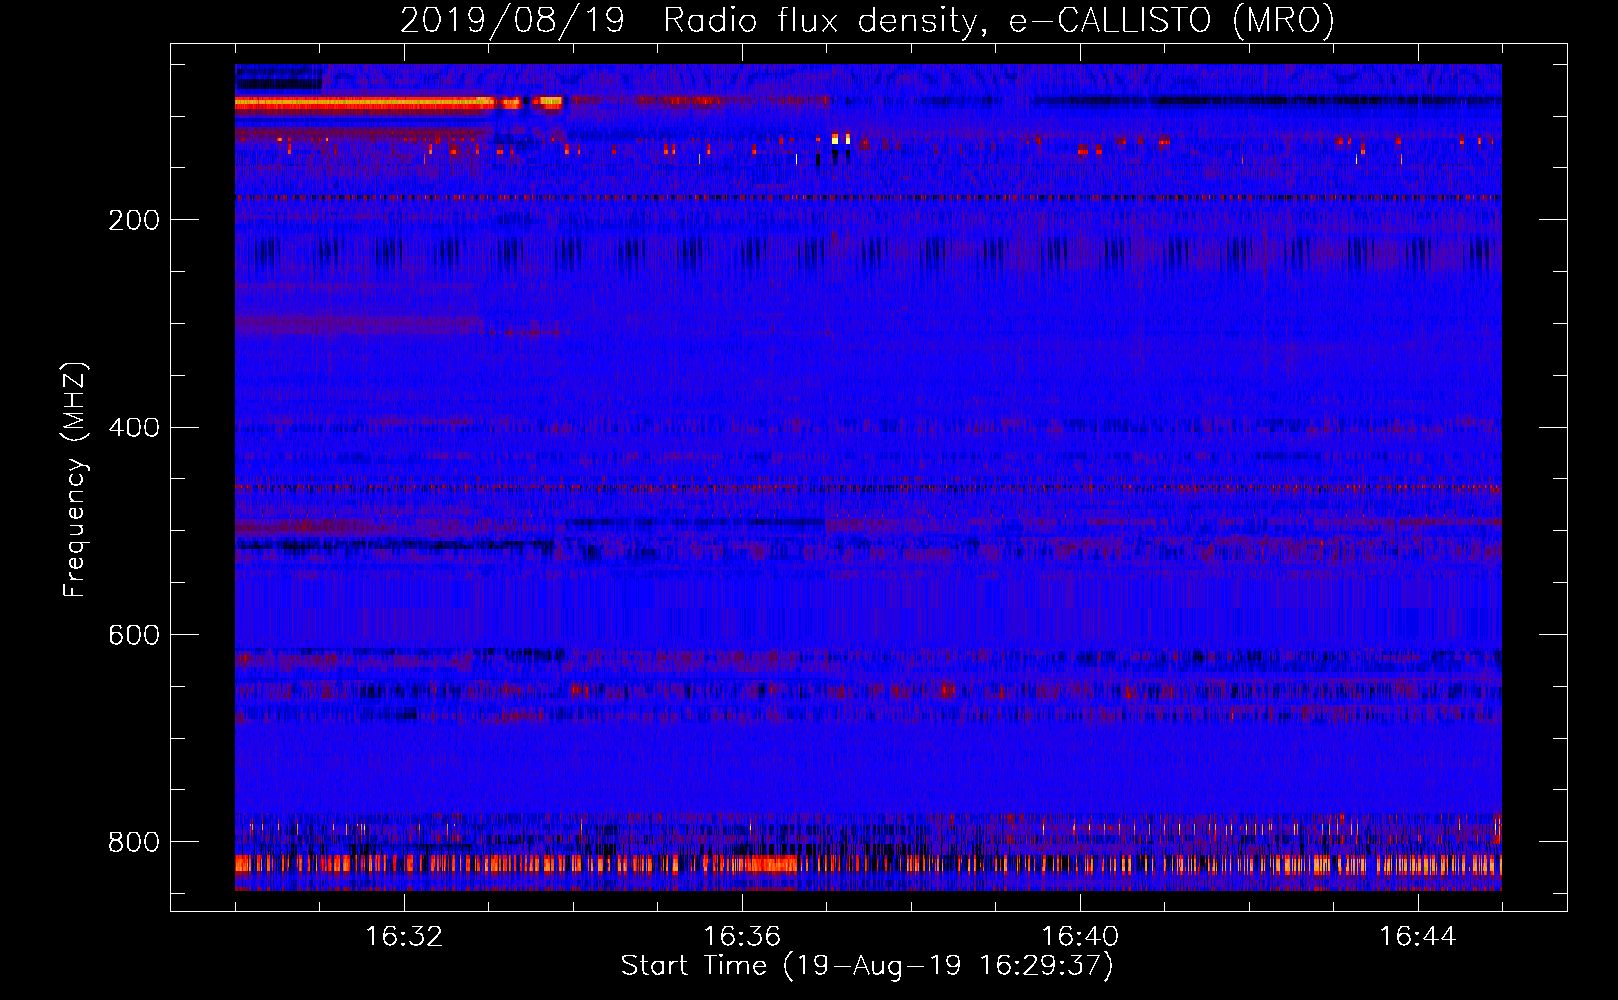Click the 200 frequency tick label
This screenshot has width=1618, height=1000.
[134, 220]
